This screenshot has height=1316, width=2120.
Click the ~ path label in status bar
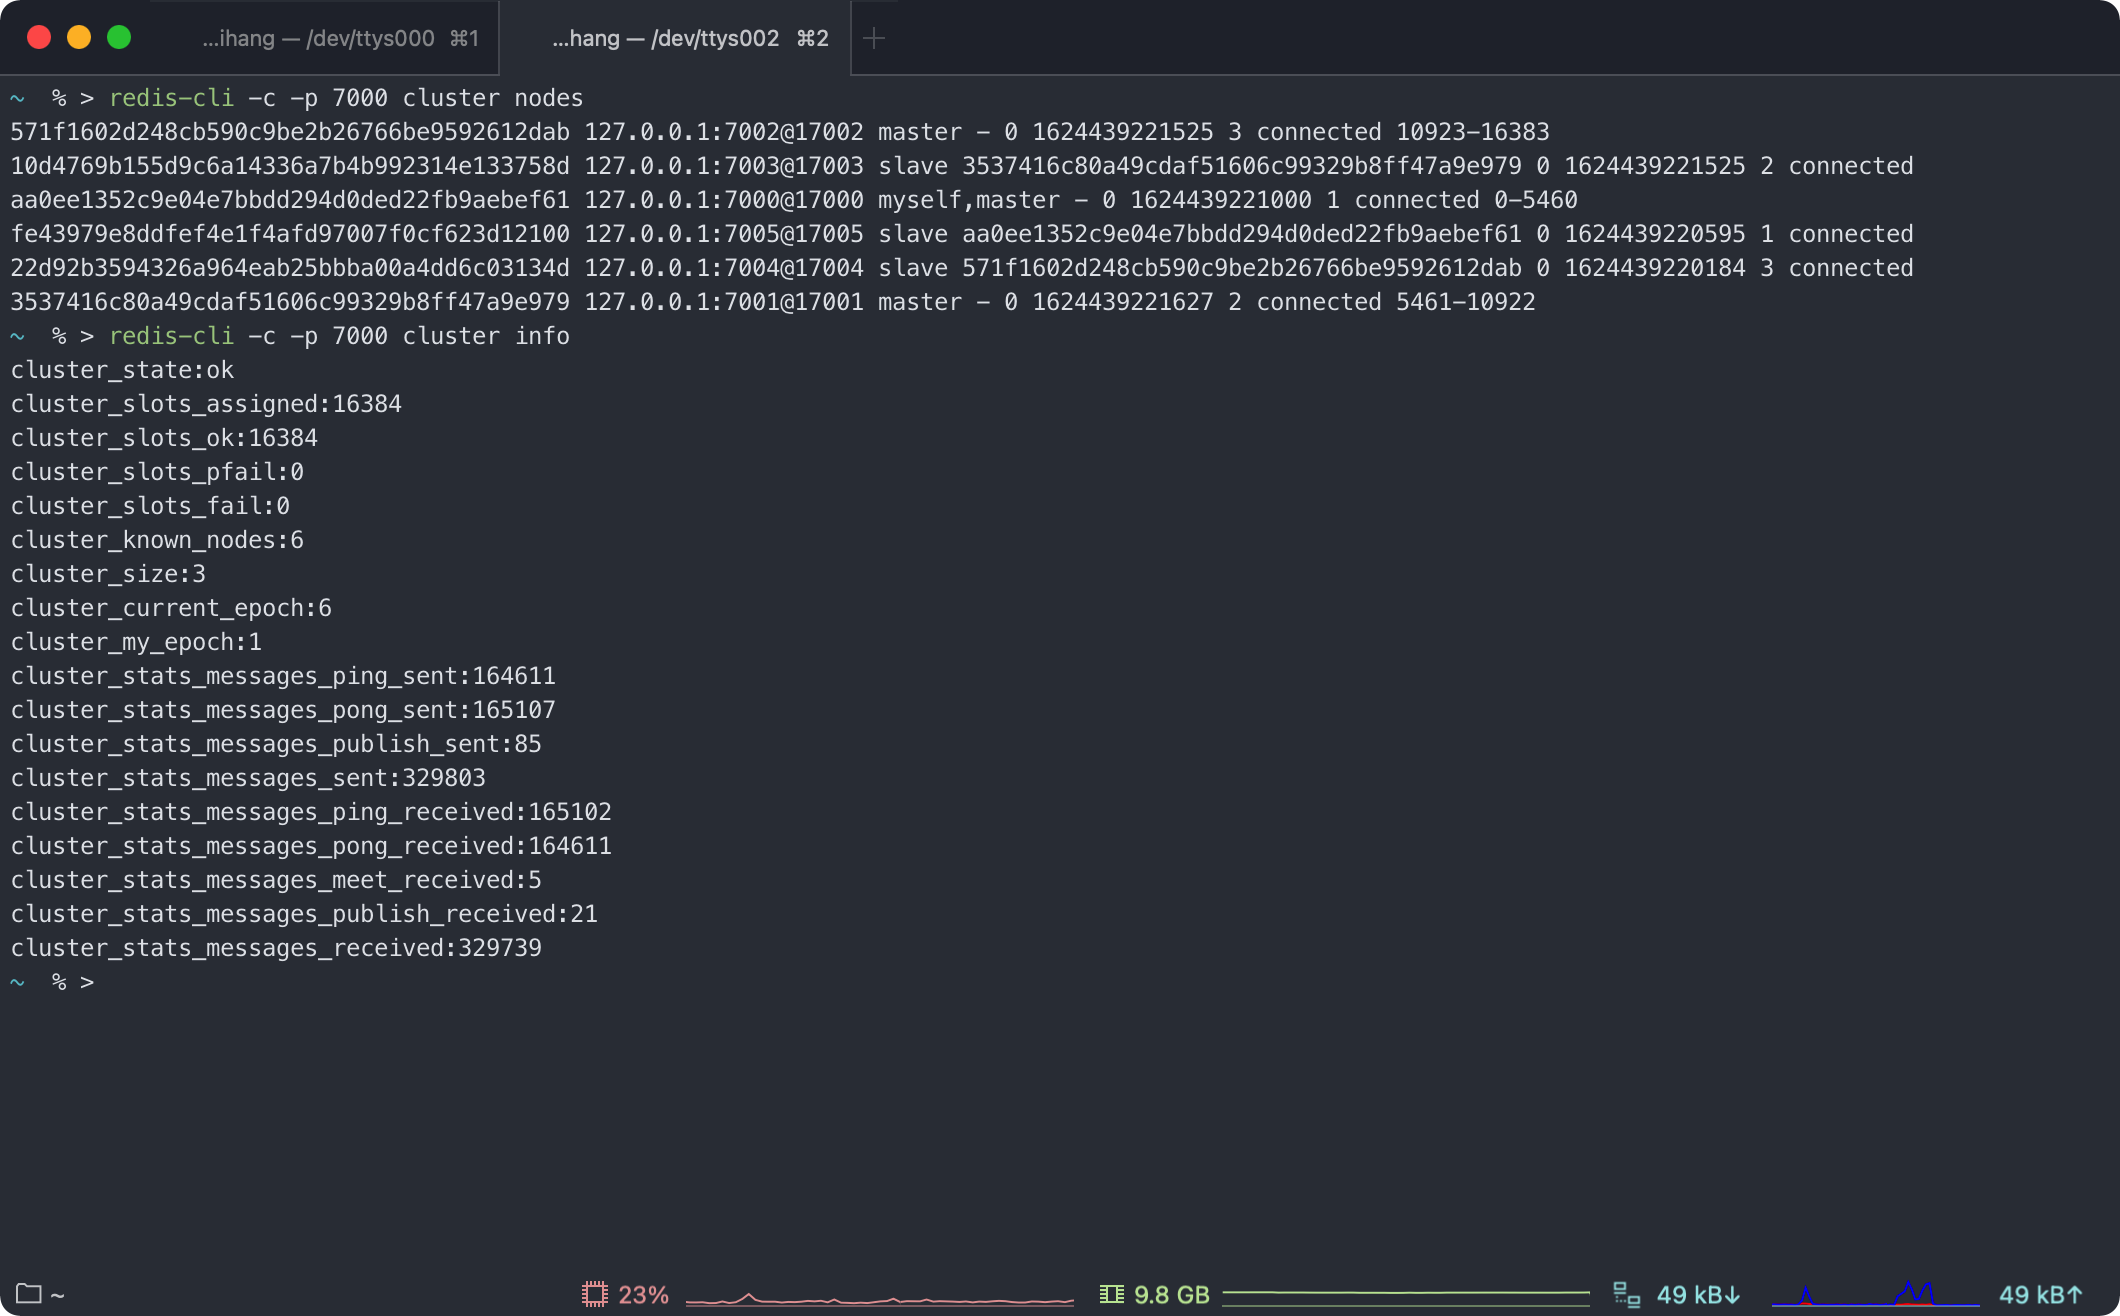coord(57,1295)
